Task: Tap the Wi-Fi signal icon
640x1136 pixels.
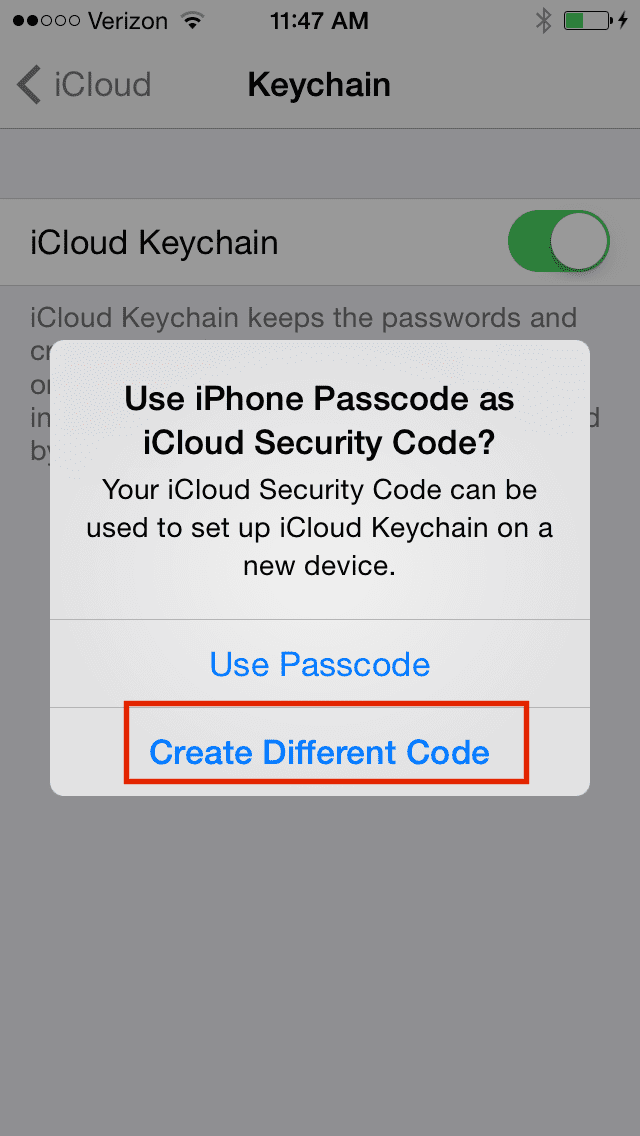Action: [192, 20]
